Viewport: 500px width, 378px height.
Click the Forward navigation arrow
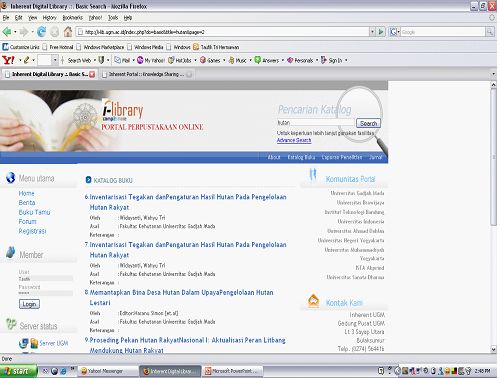(24, 32)
